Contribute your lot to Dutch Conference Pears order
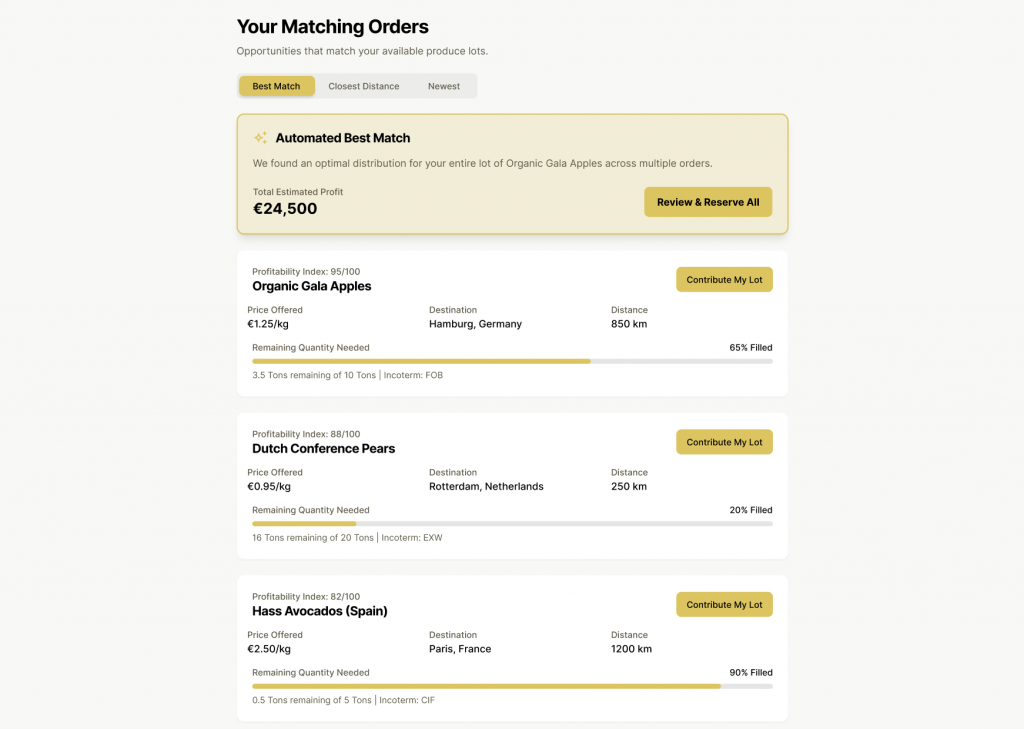 point(723,441)
